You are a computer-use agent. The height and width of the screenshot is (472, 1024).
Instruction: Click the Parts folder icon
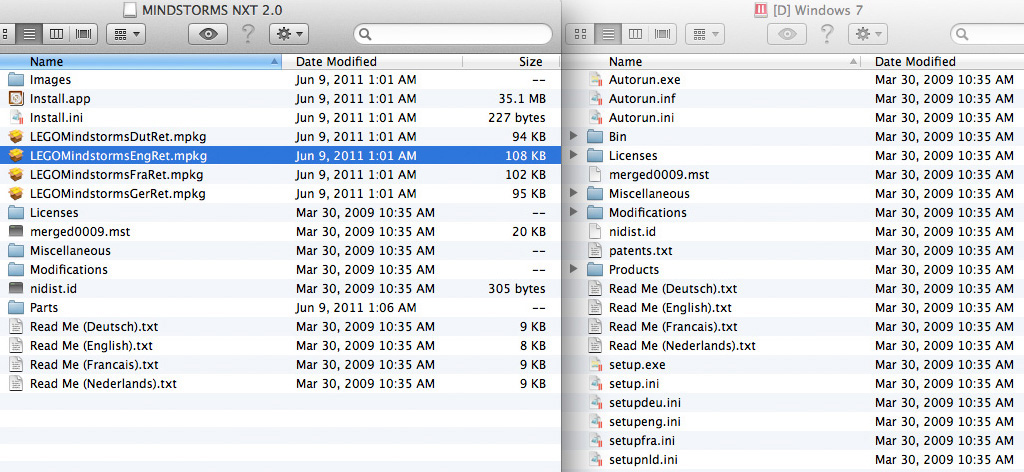click(16, 308)
